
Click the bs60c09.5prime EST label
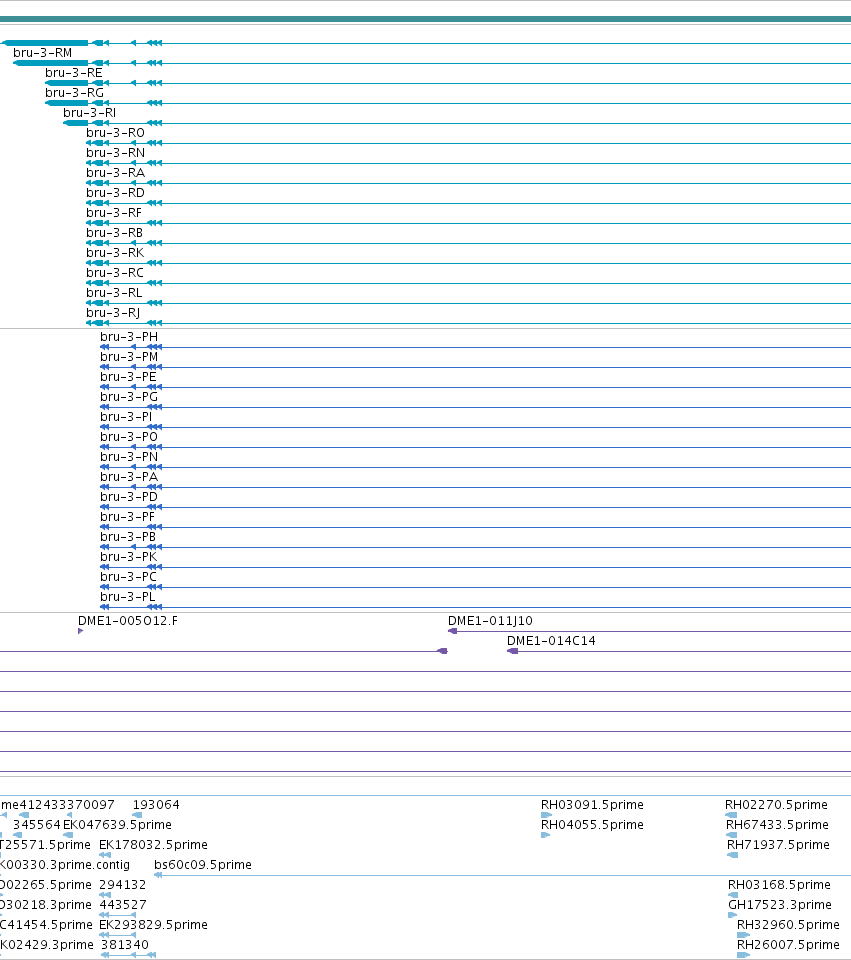[x=203, y=865]
